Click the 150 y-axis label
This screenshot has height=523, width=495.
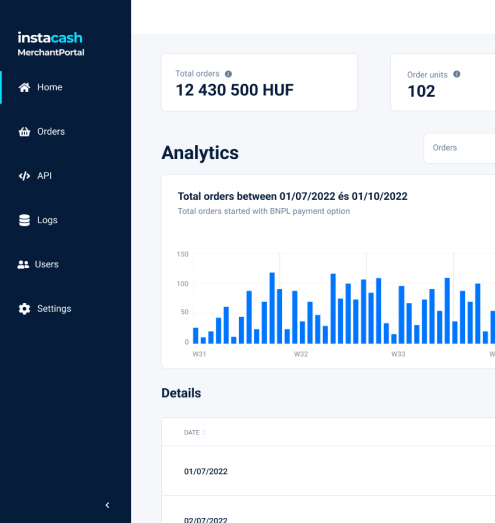point(182,254)
